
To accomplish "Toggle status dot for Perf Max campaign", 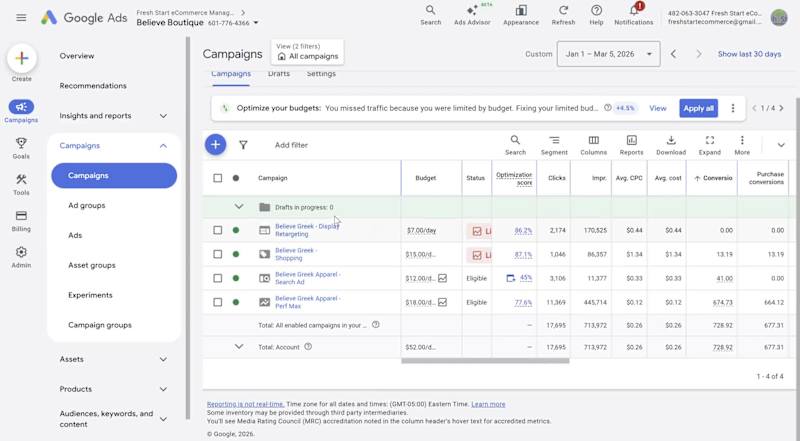I will 236,302.
